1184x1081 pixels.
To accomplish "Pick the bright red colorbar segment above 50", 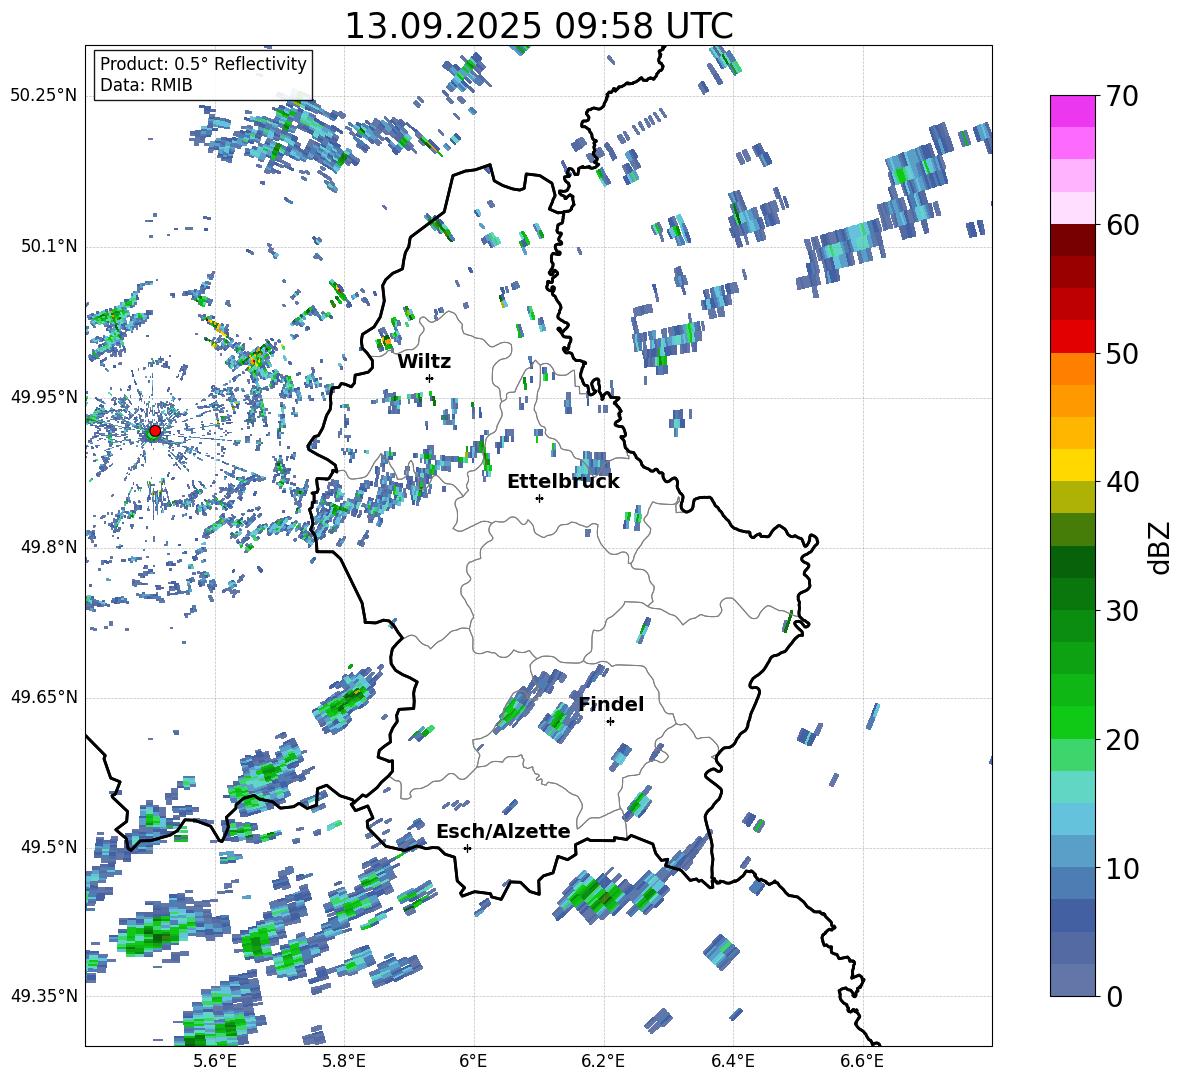I will [1073, 336].
